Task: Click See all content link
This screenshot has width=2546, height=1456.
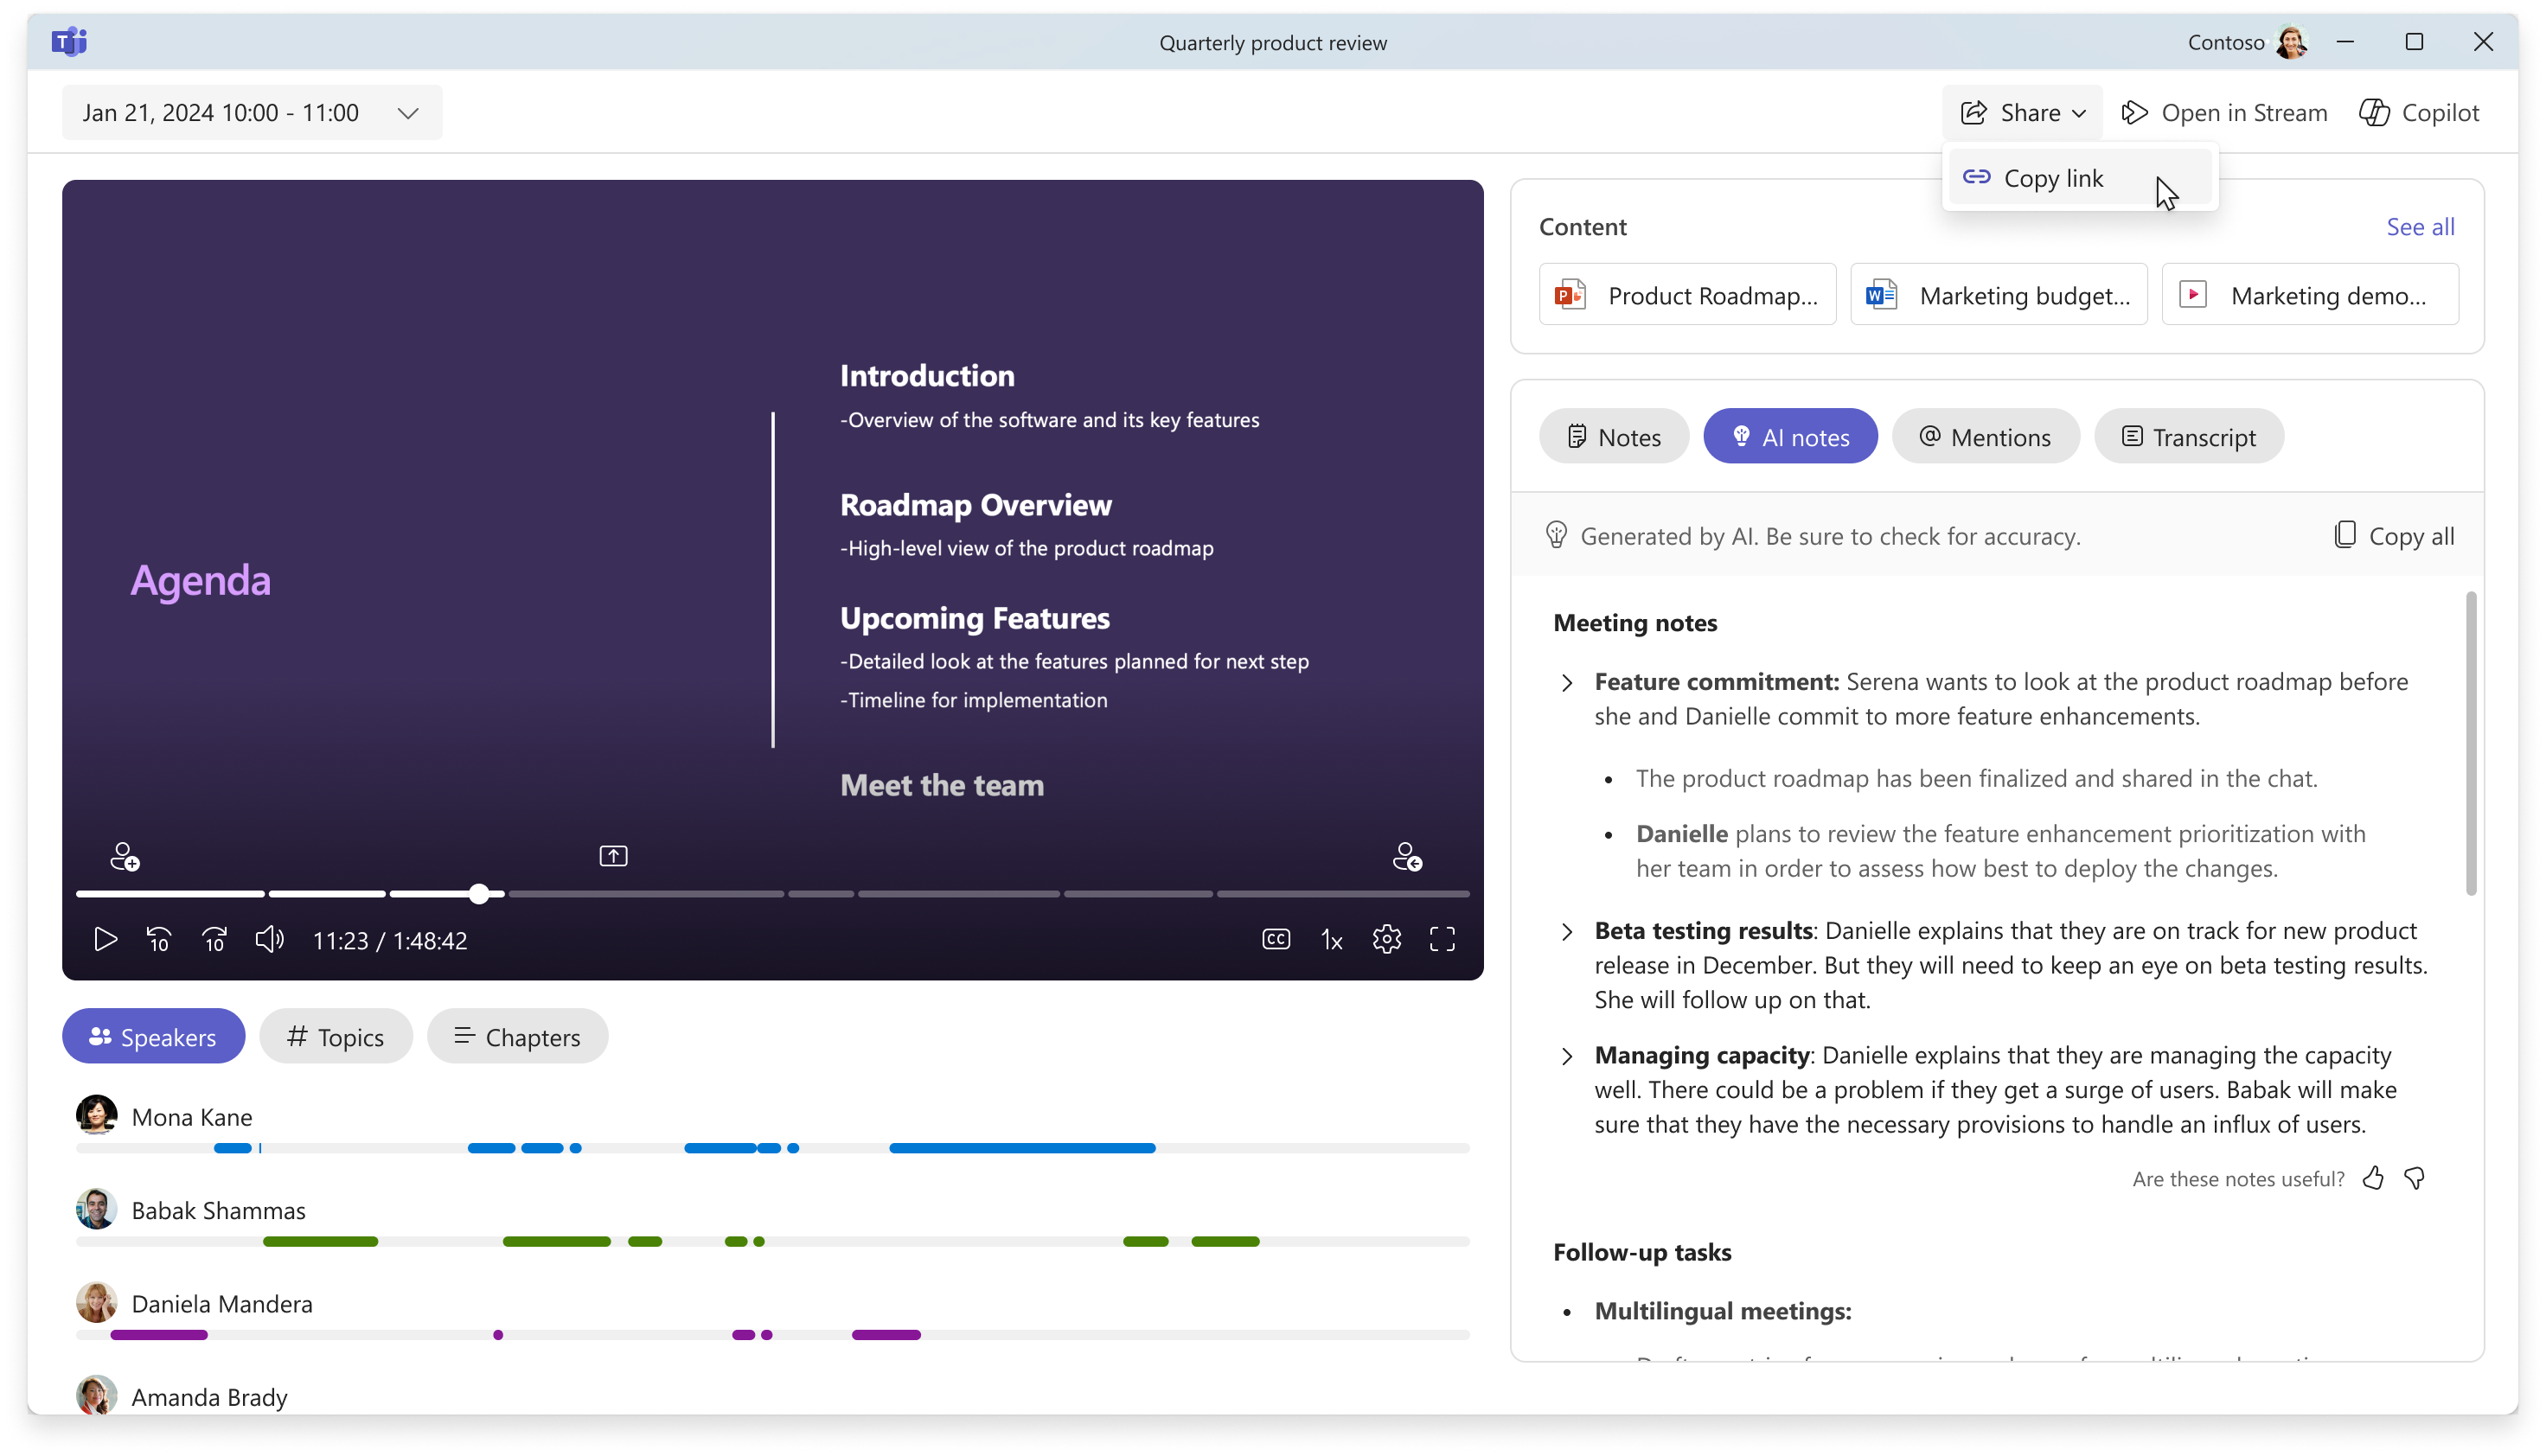Action: (x=2420, y=227)
